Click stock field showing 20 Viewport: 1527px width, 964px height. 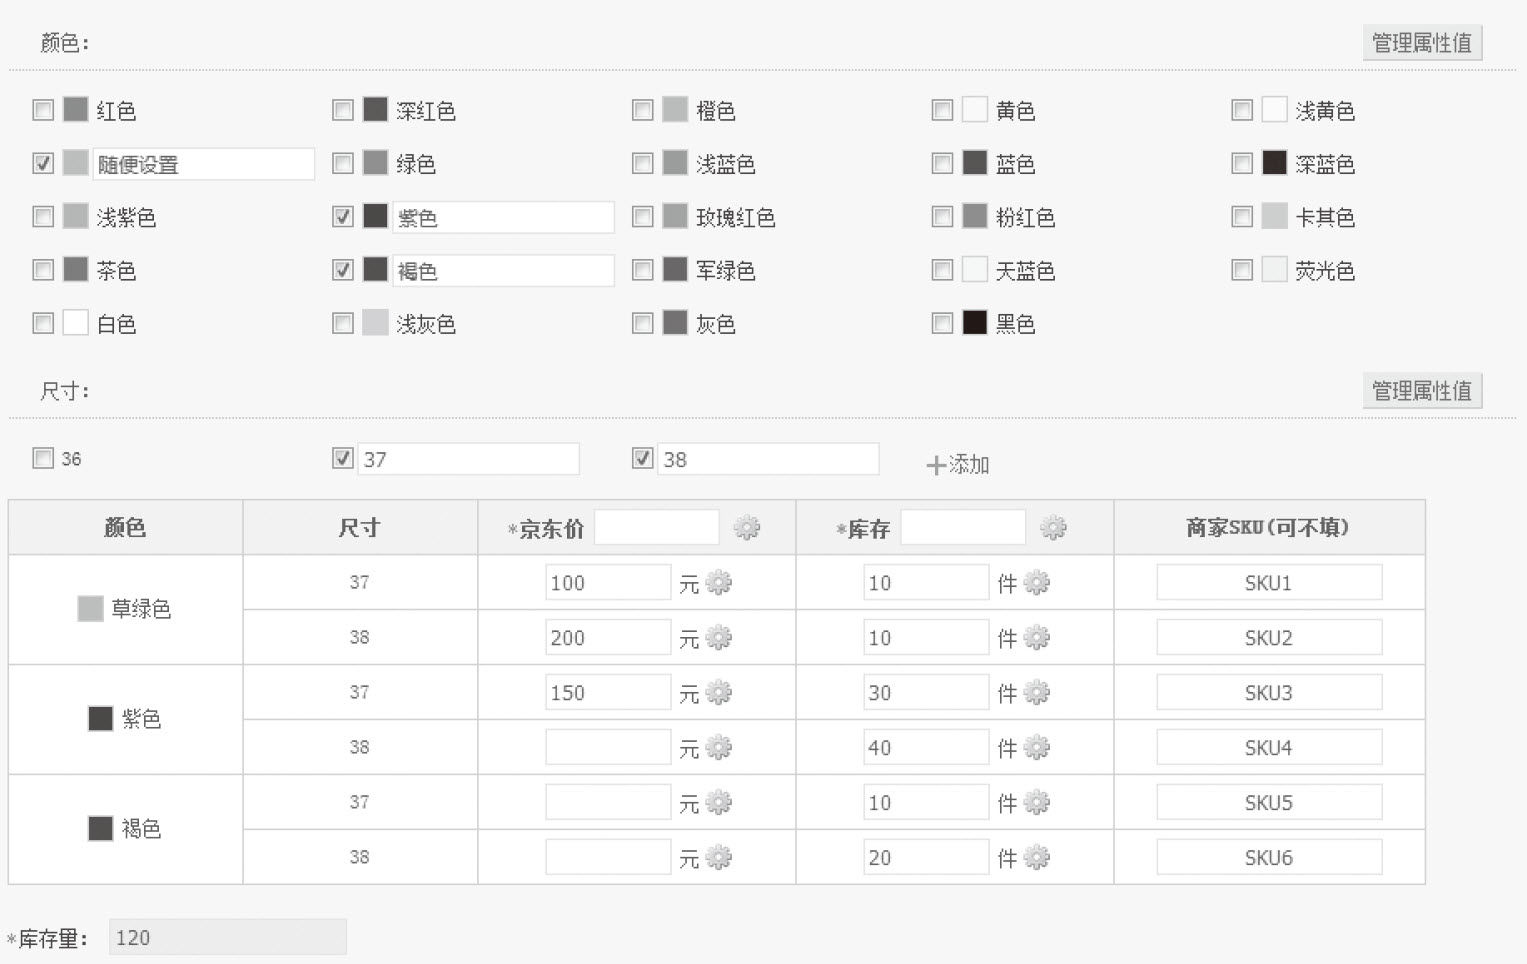click(926, 858)
